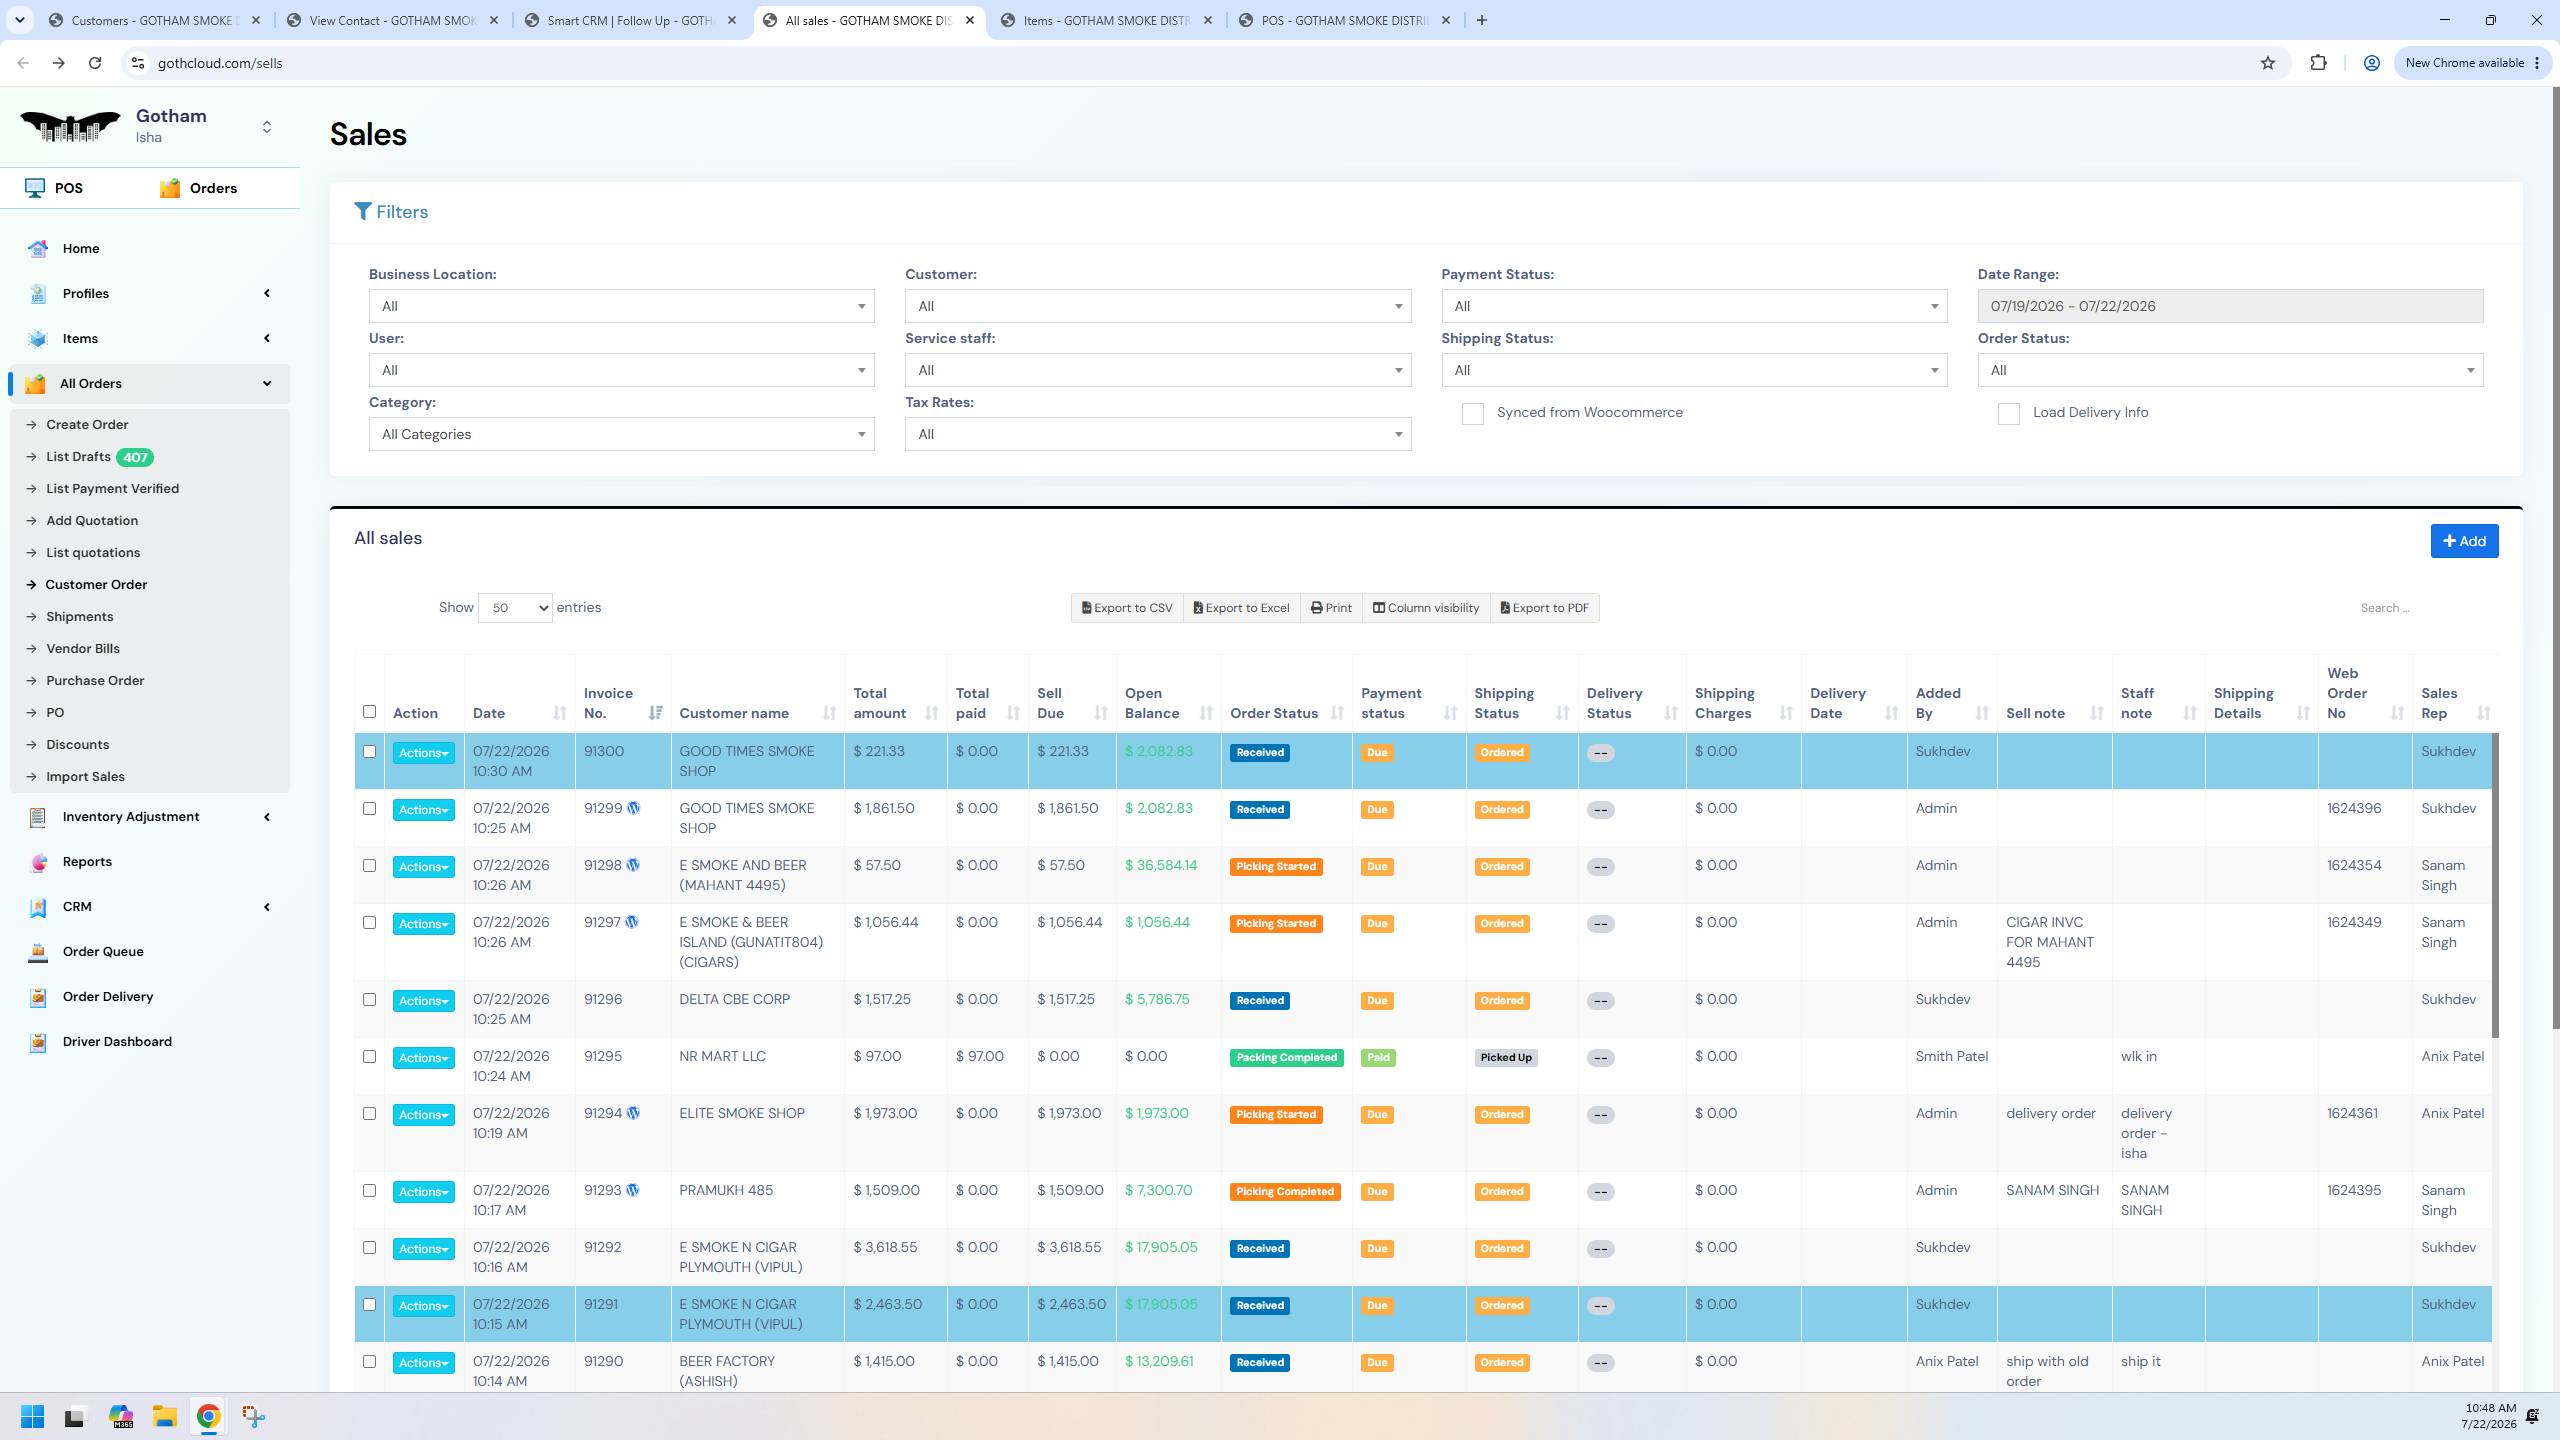Open Reports from the sidebar
Viewport: 2560px width, 1440px height.
click(87, 861)
